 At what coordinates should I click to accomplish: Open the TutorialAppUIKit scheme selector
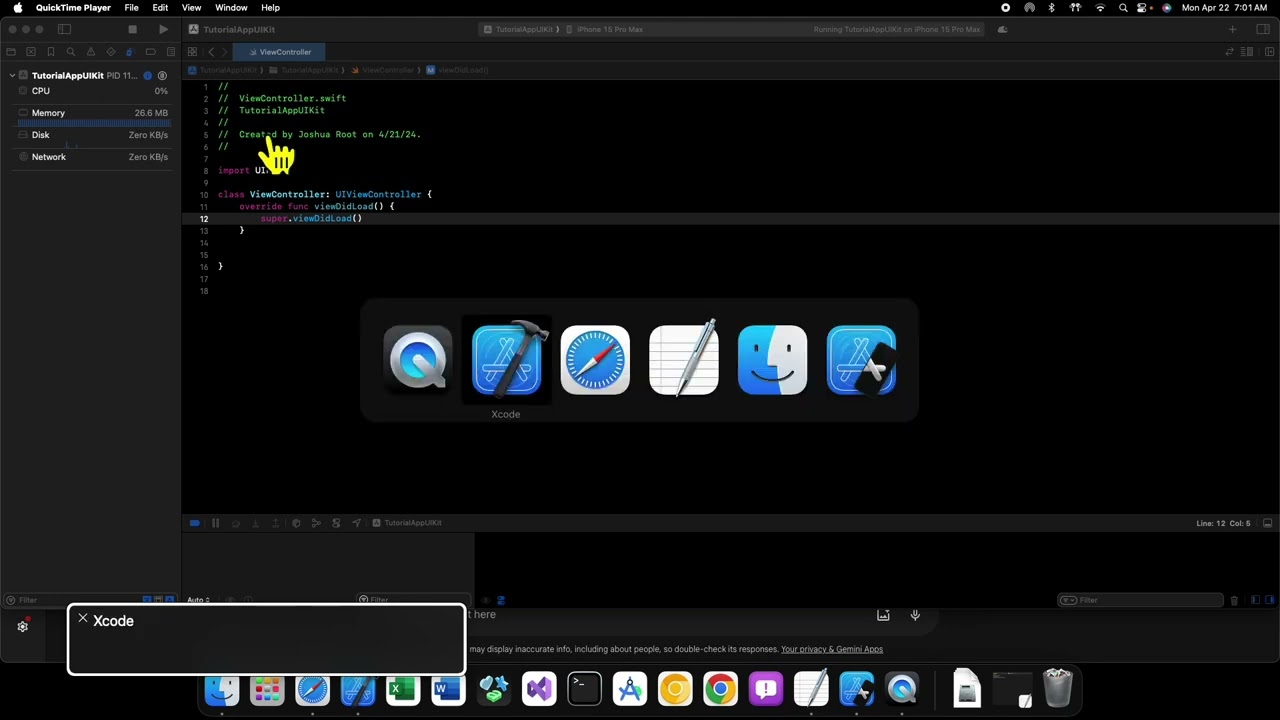pyautogui.click(x=518, y=29)
